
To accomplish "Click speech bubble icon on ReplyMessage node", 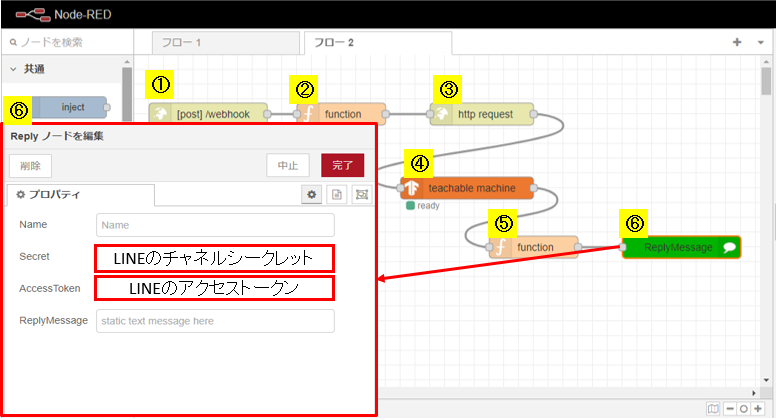I will point(729,247).
